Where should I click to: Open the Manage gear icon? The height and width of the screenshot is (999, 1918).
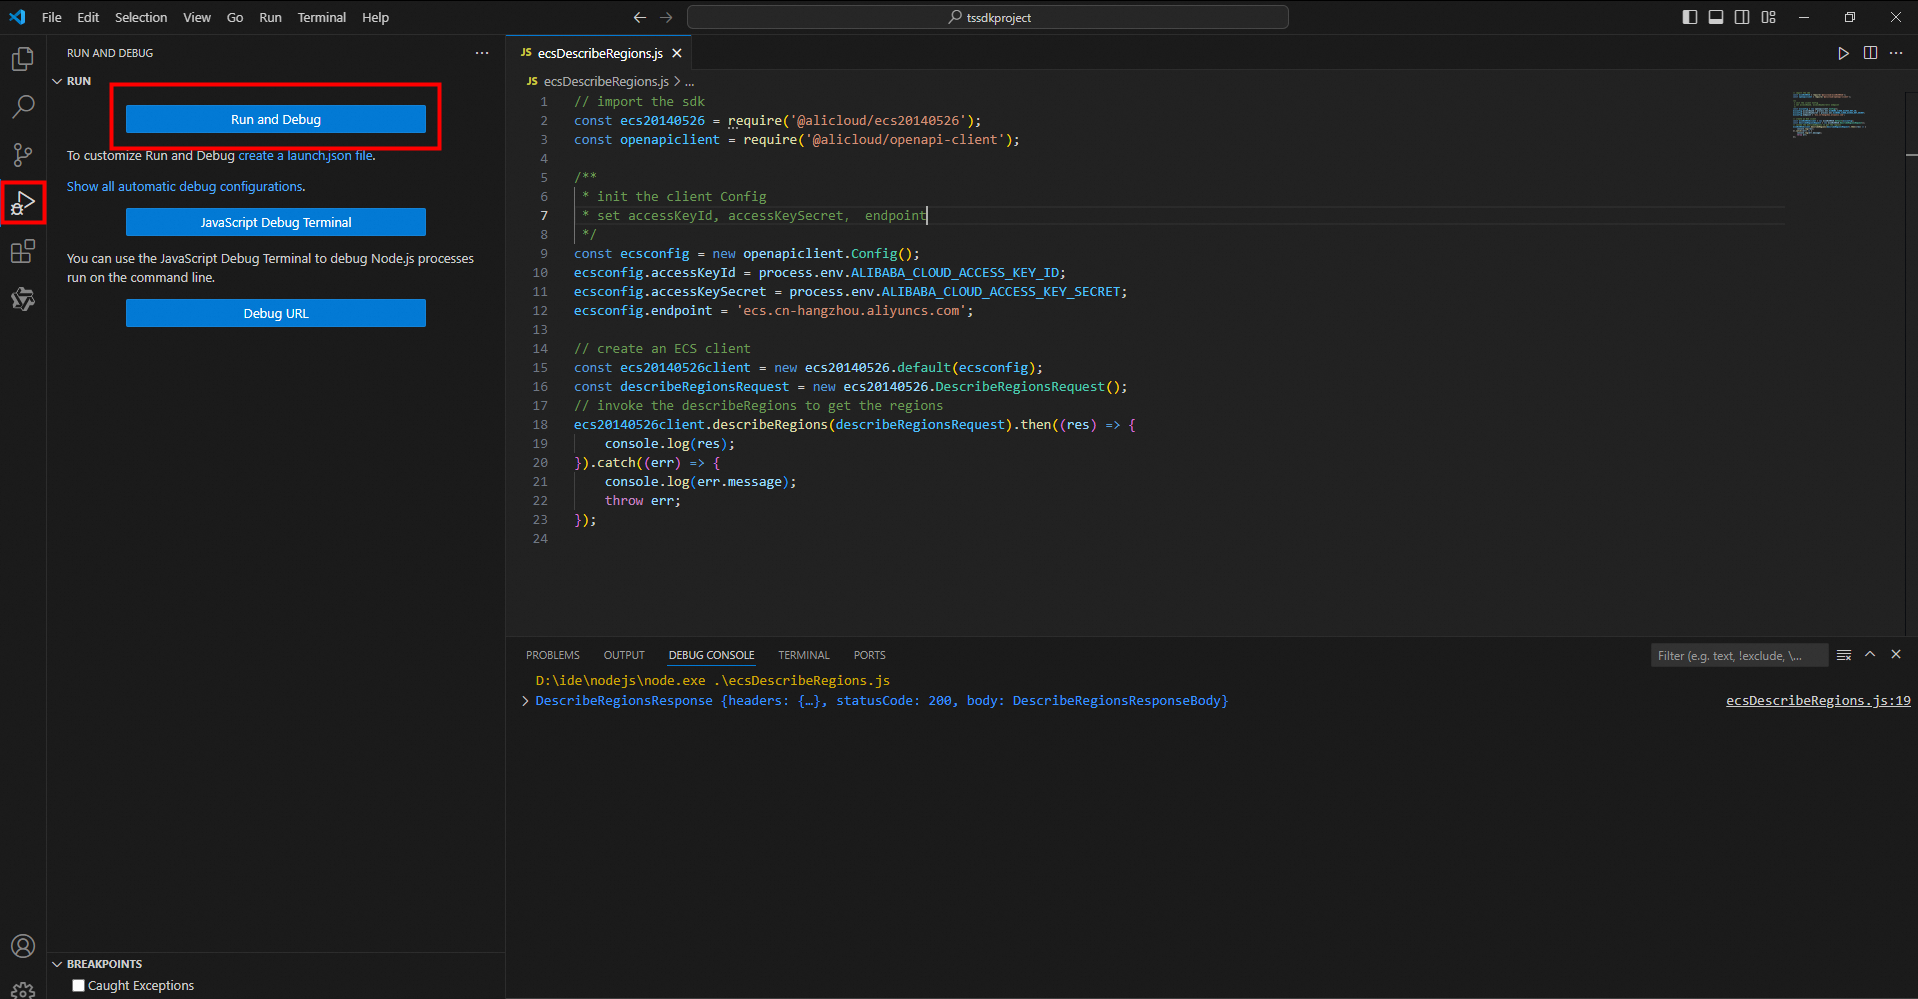click(x=22, y=990)
